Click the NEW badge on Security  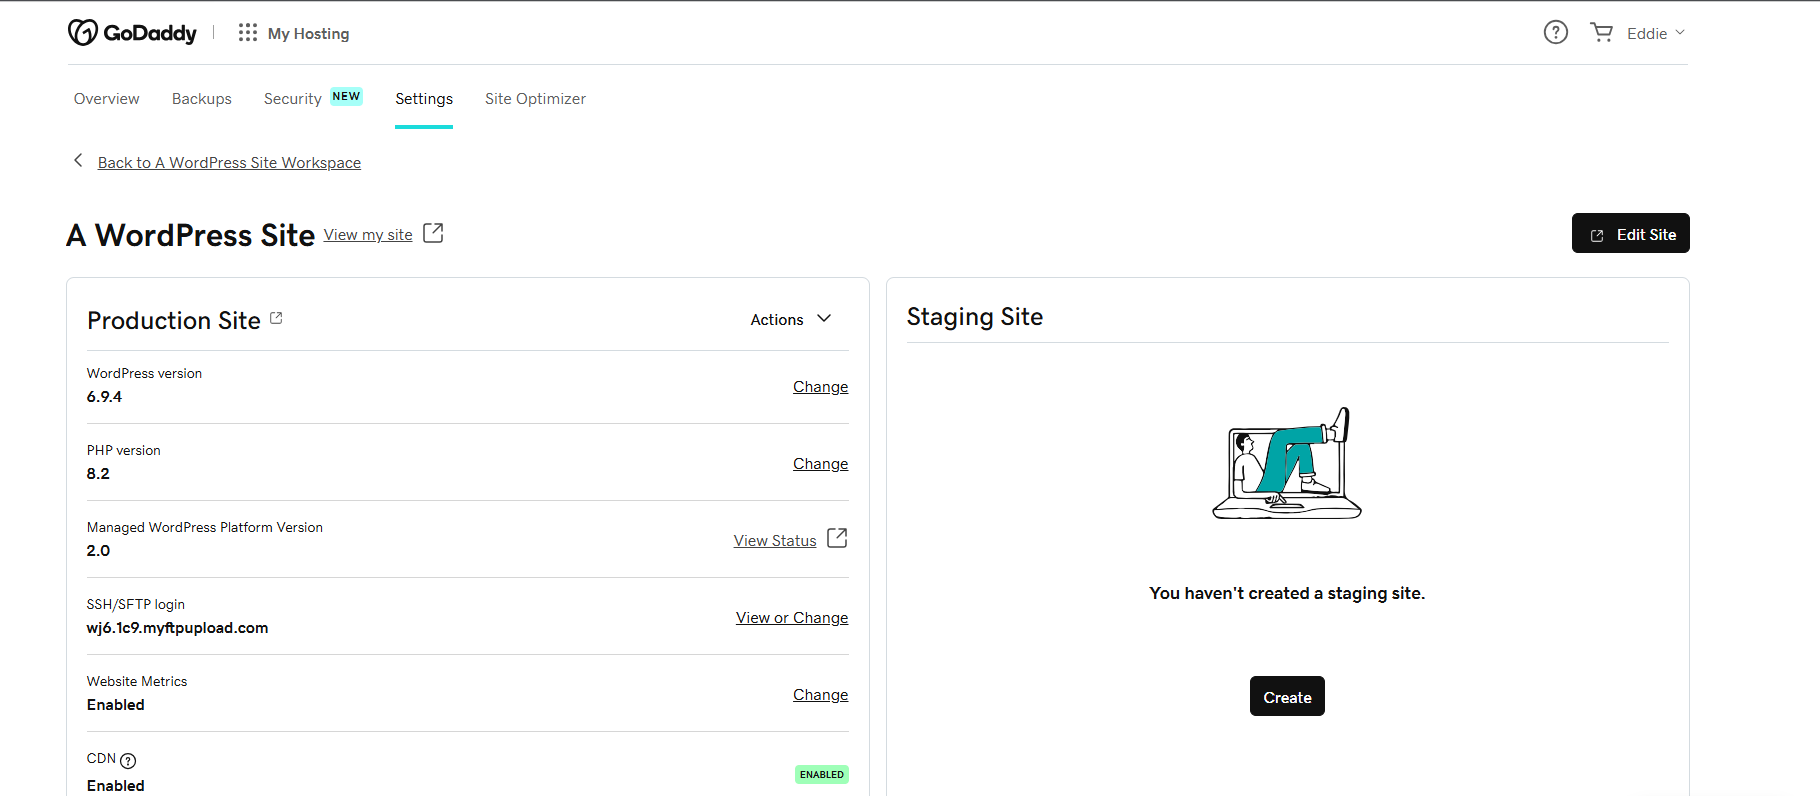tap(346, 96)
